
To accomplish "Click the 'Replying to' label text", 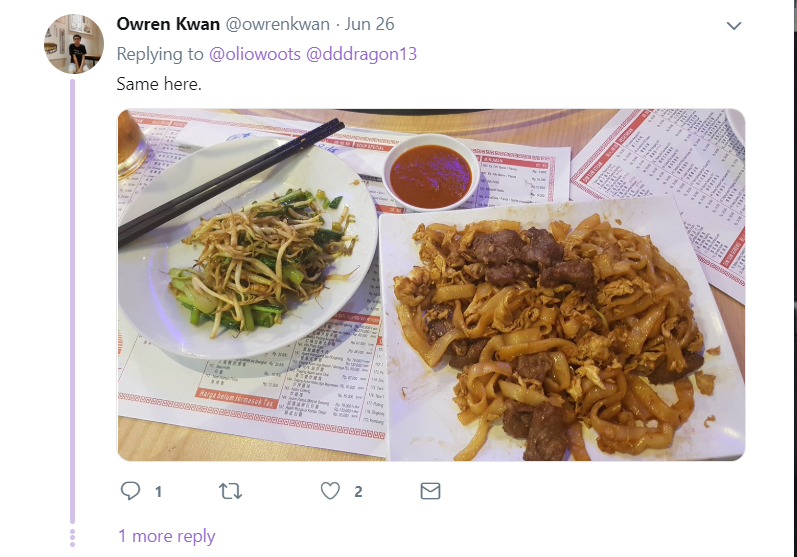I will 160,54.
